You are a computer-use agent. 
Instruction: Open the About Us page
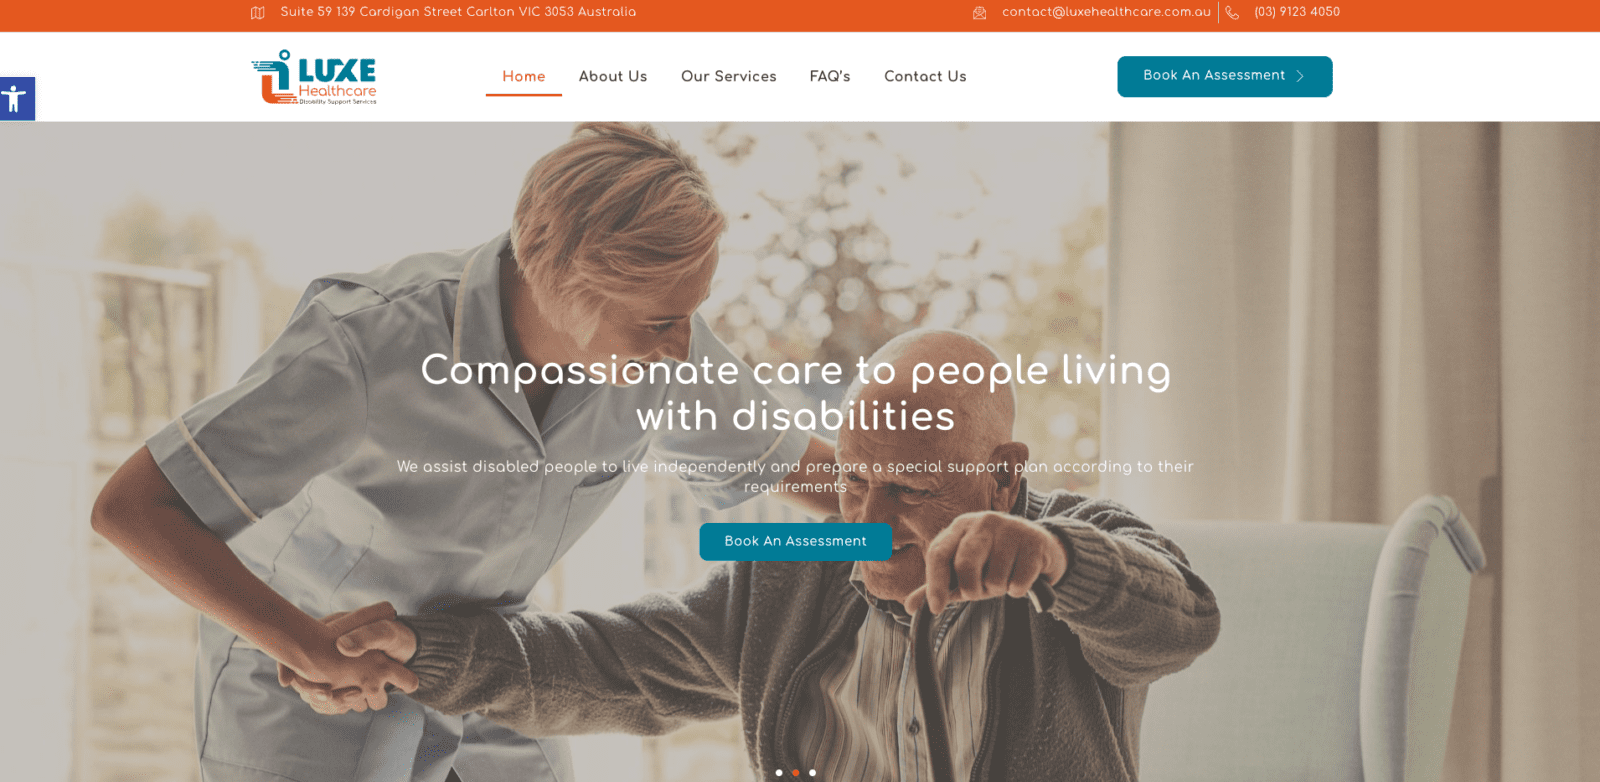click(x=613, y=76)
